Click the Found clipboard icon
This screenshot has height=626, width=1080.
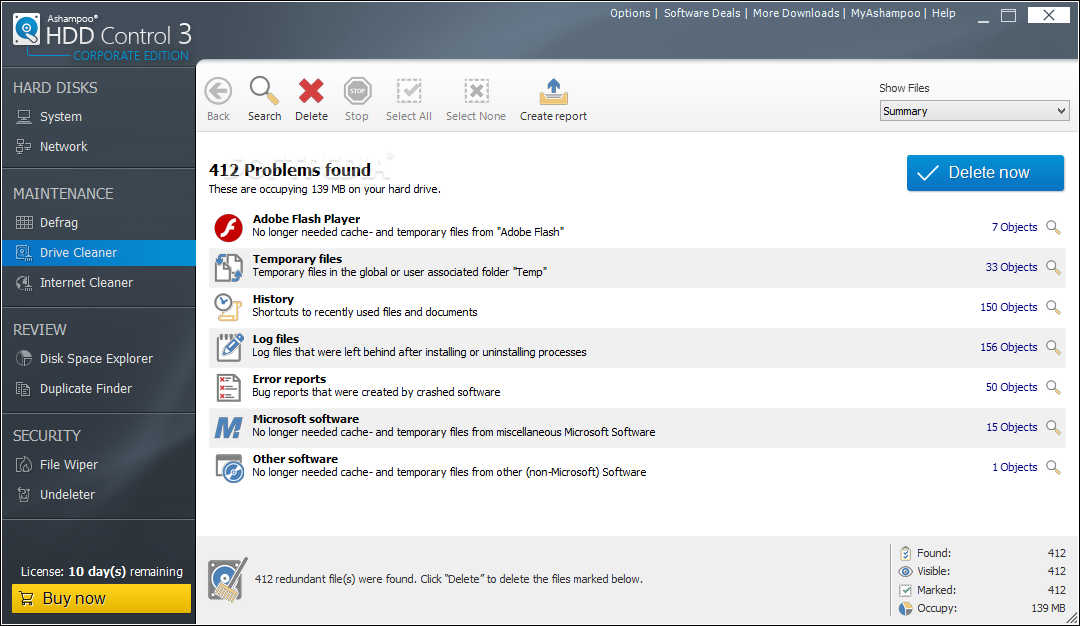point(905,553)
